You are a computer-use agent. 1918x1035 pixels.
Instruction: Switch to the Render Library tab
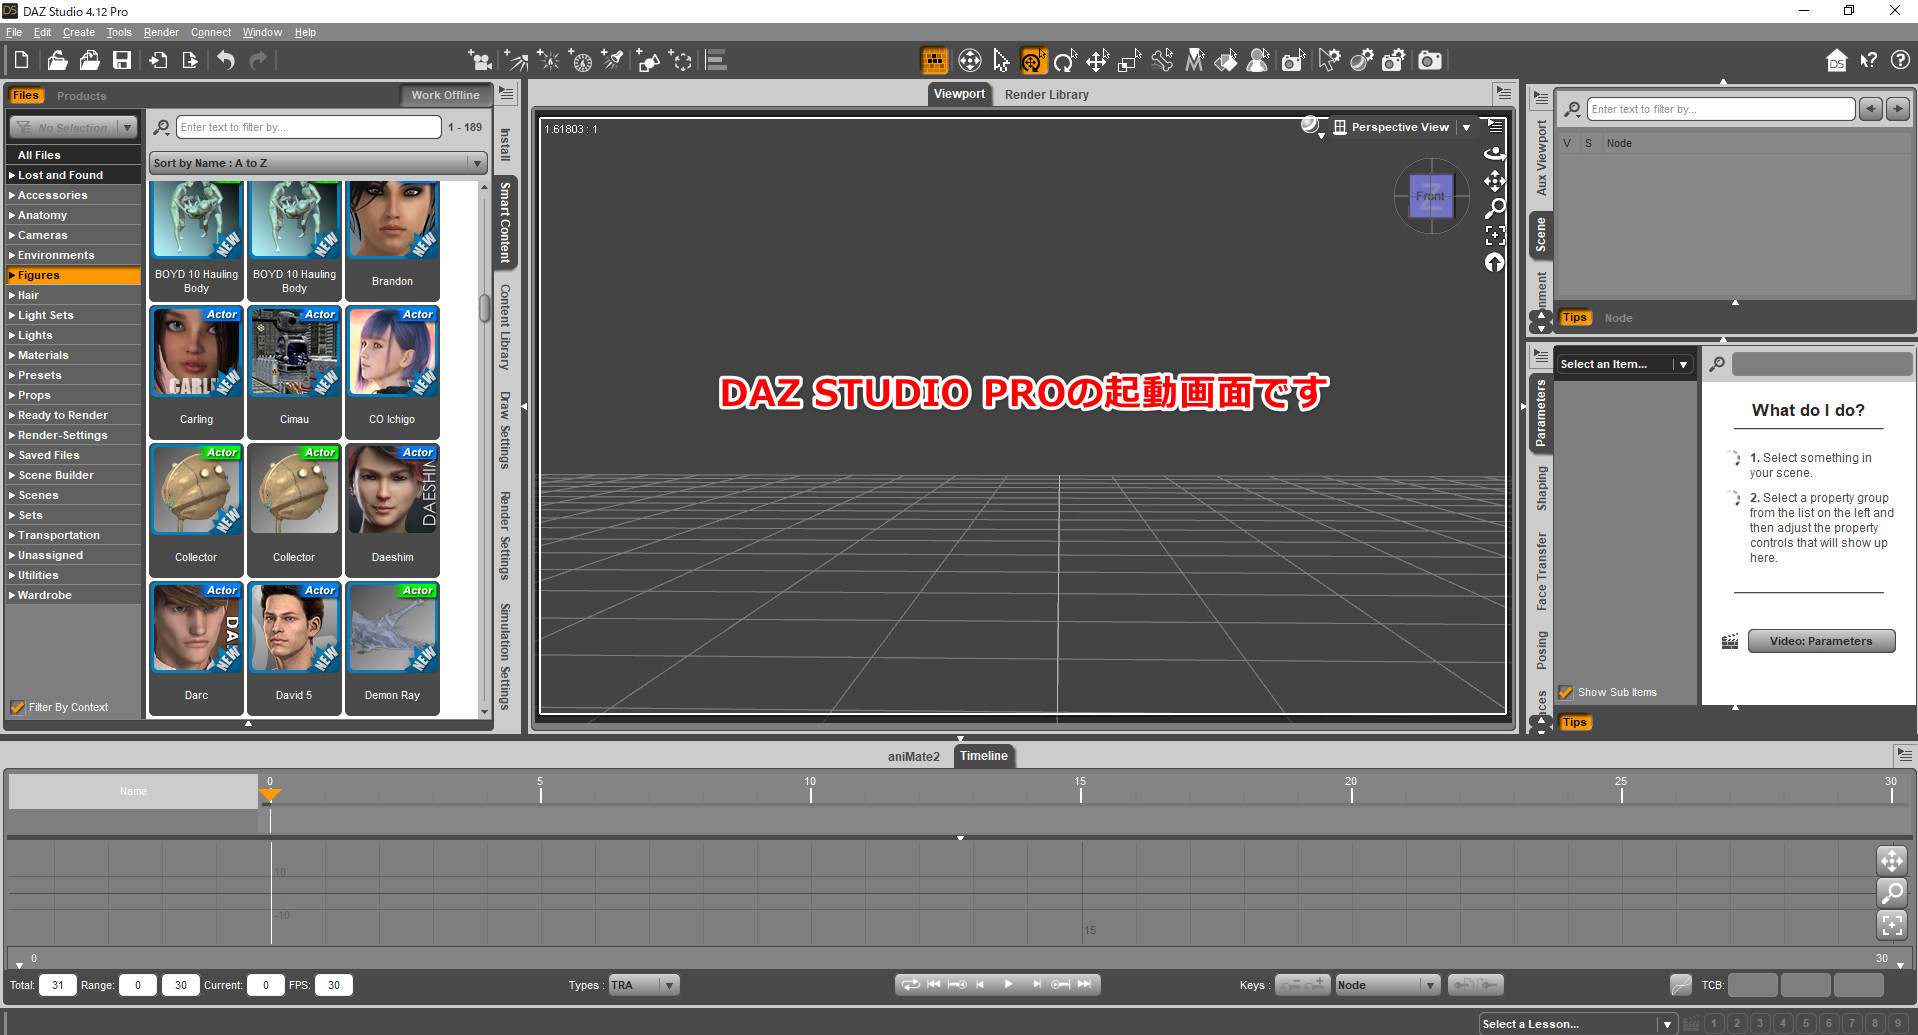[x=1046, y=94]
